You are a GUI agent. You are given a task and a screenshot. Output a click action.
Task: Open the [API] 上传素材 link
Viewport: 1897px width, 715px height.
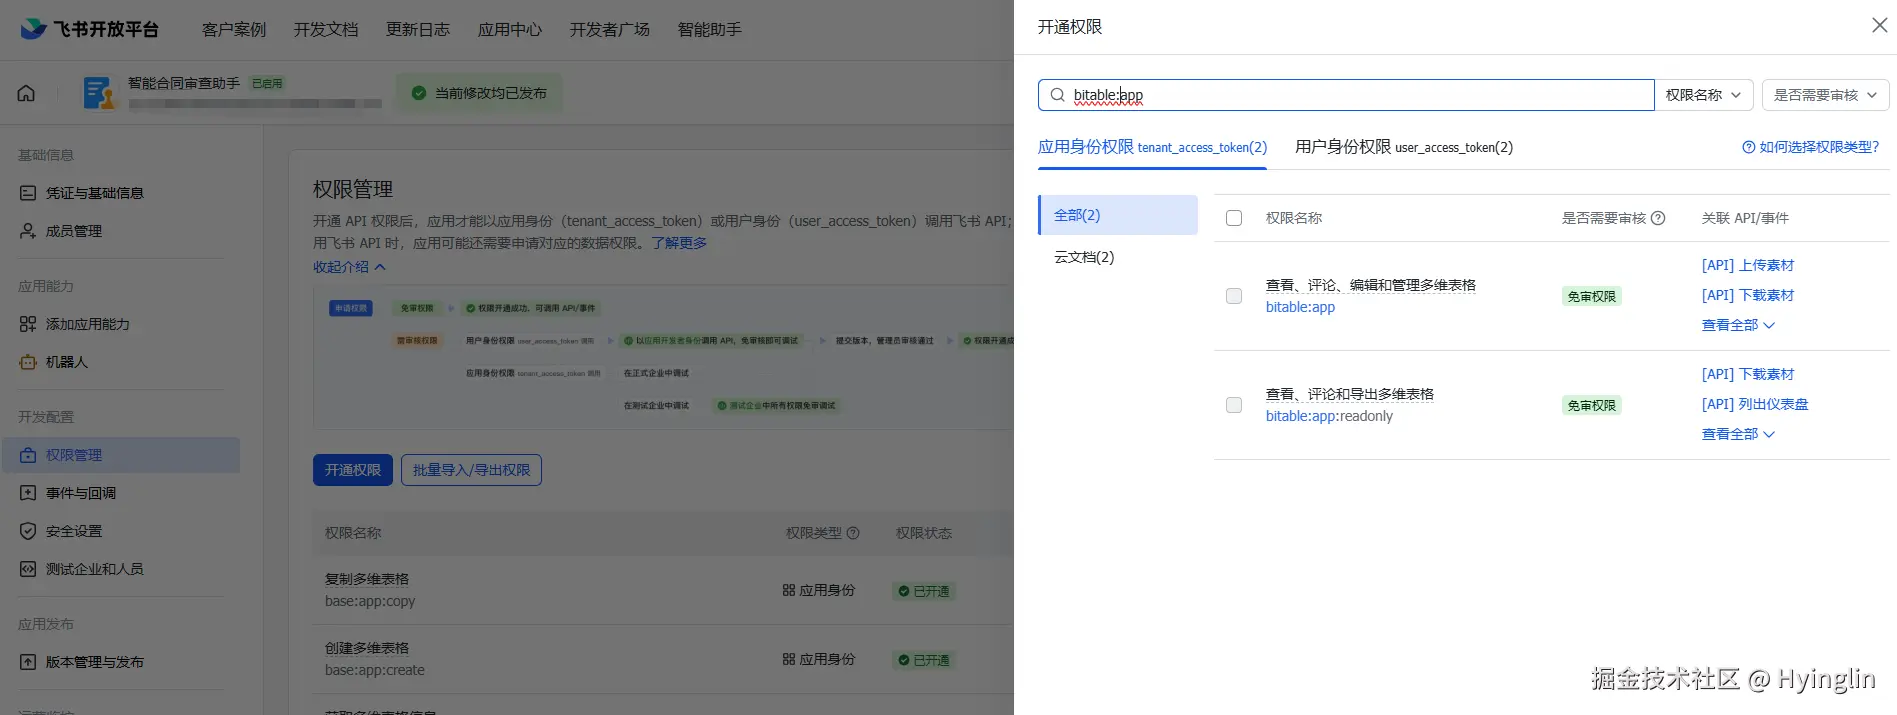coord(1748,265)
